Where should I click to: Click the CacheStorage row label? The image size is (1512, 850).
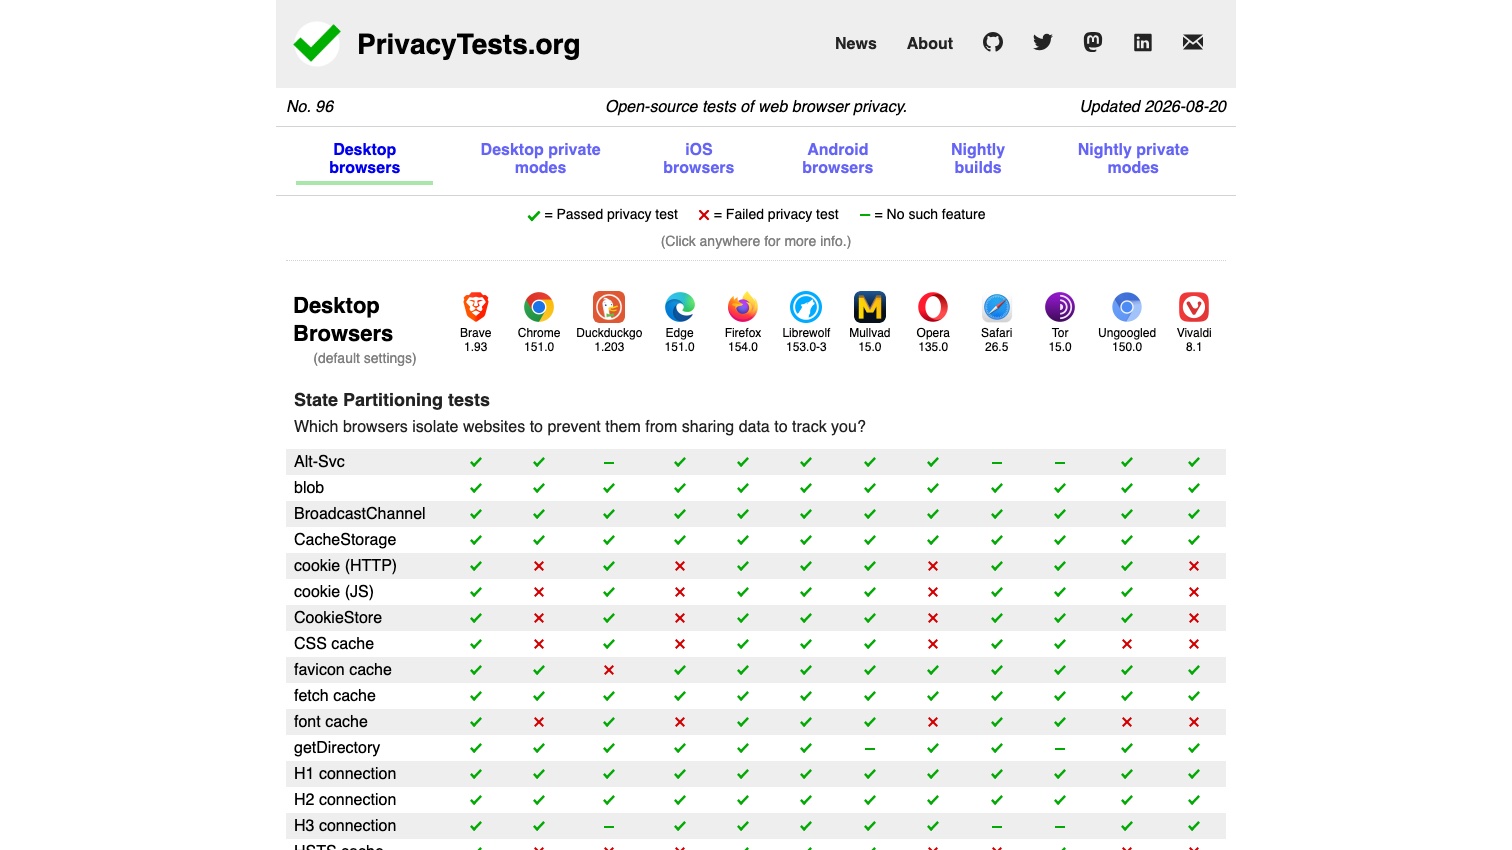tap(345, 539)
